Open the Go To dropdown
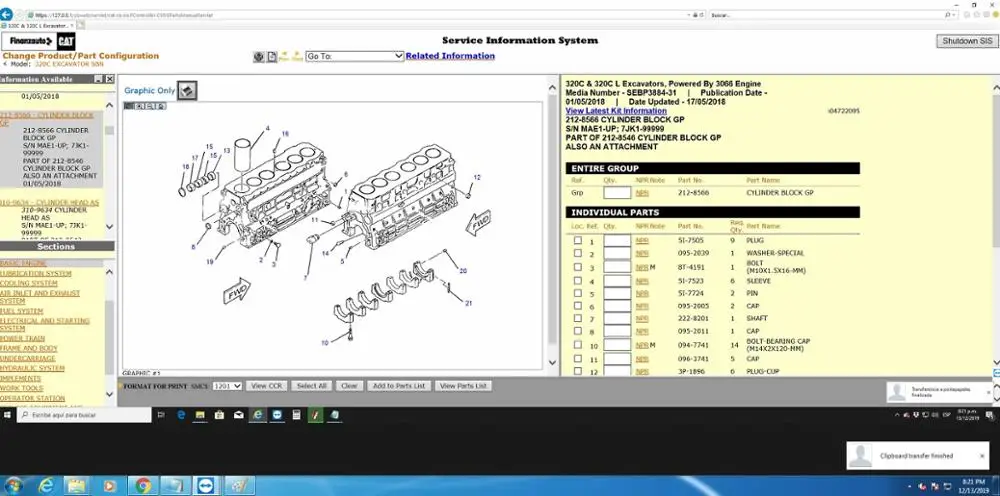This screenshot has height=496, width=1000. click(355, 56)
